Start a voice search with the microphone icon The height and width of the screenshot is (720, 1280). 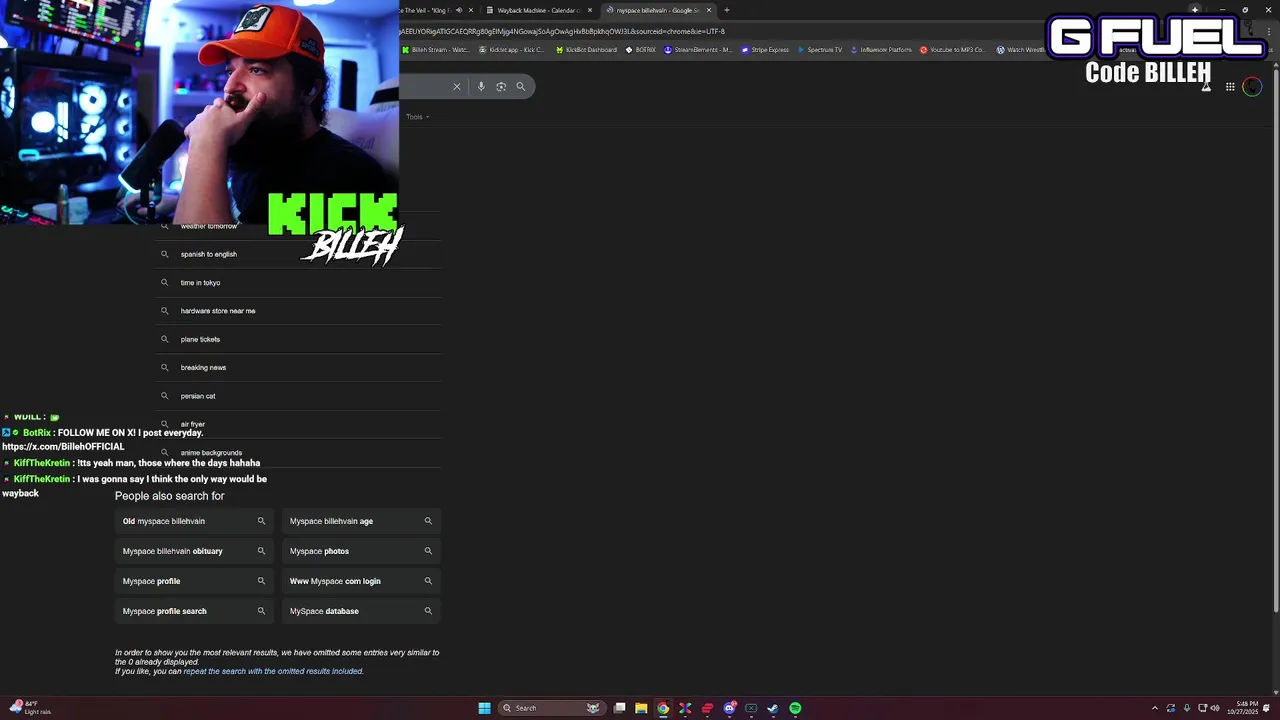tap(481, 86)
